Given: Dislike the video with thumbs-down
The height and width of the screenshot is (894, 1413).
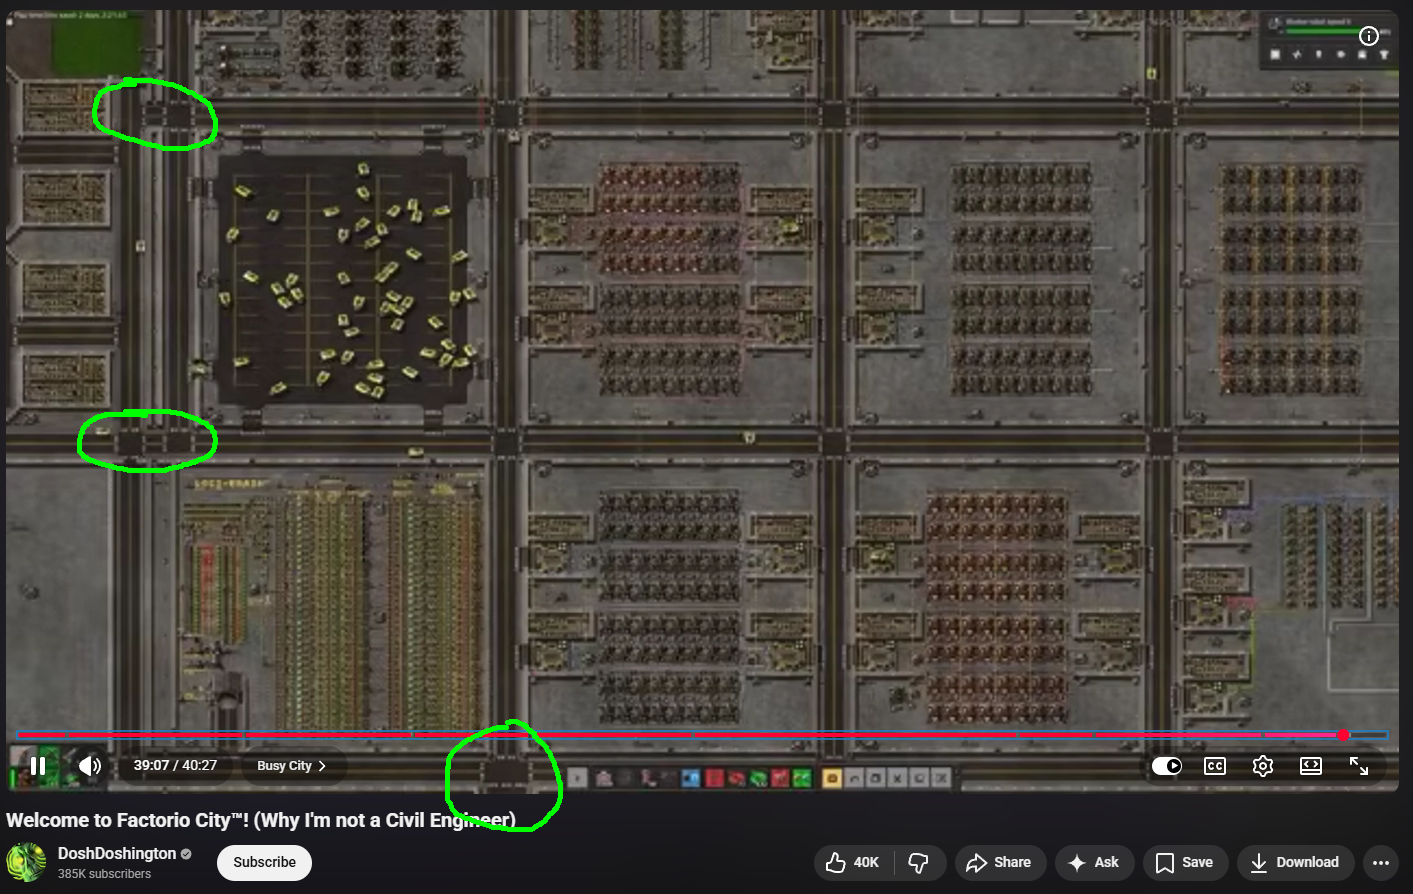Looking at the screenshot, I should click(919, 862).
